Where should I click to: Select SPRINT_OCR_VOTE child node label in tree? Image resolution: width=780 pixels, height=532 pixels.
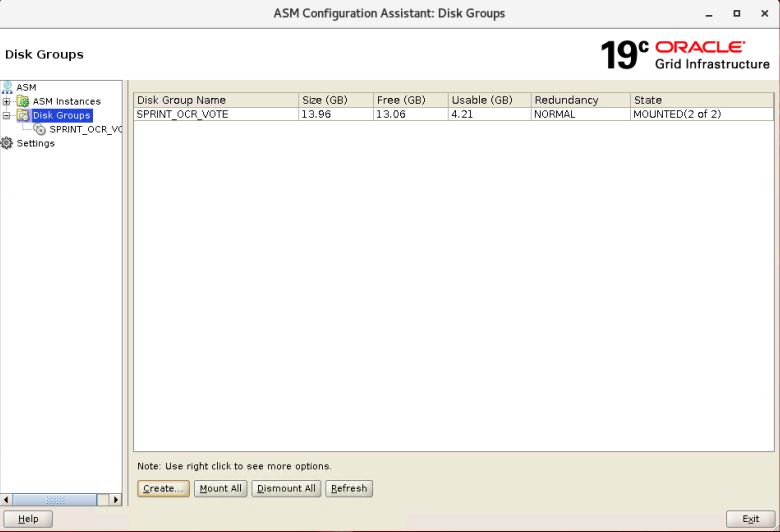point(86,129)
